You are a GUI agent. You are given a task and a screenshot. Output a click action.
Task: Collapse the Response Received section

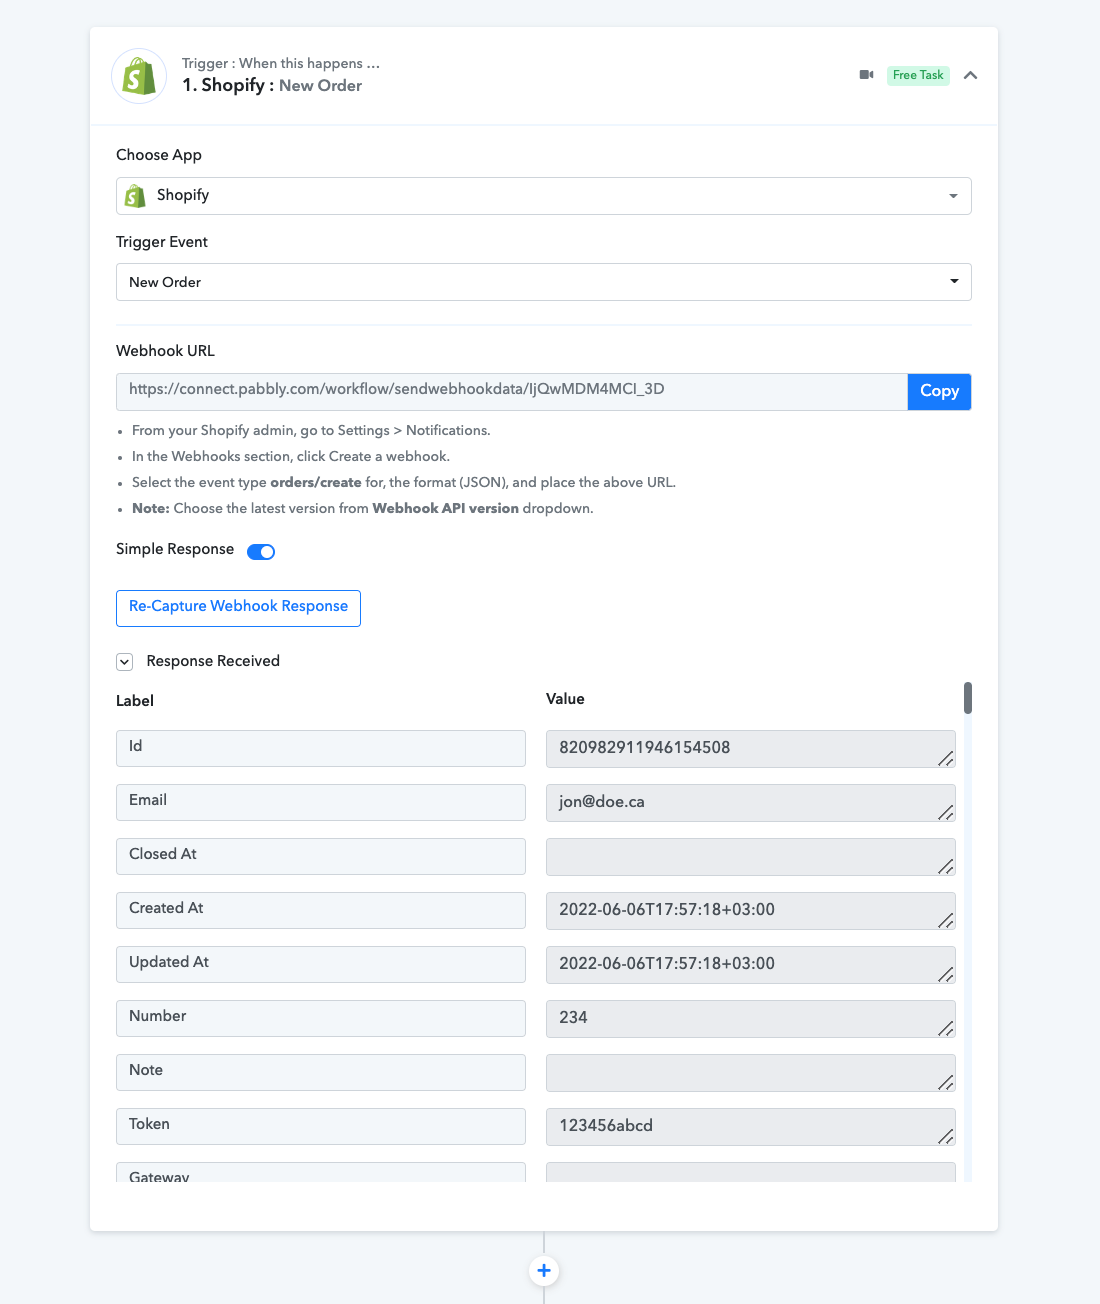coord(125,662)
